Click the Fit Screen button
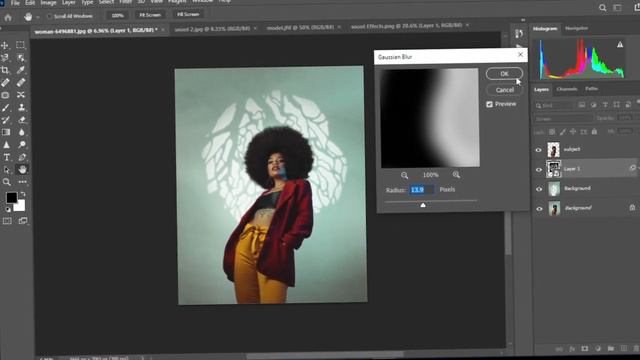Image resolution: width=640 pixels, height=360 pixels. 150,15
